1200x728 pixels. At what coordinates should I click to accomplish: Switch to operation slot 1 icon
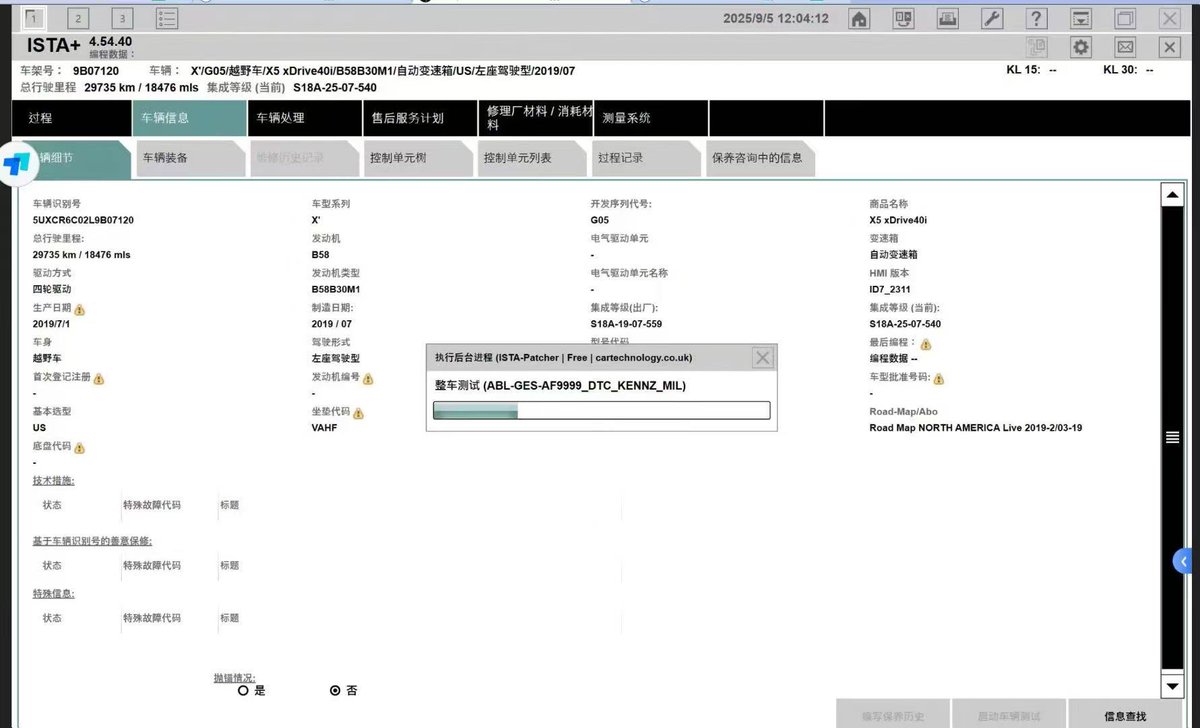(x=33, y=18)
